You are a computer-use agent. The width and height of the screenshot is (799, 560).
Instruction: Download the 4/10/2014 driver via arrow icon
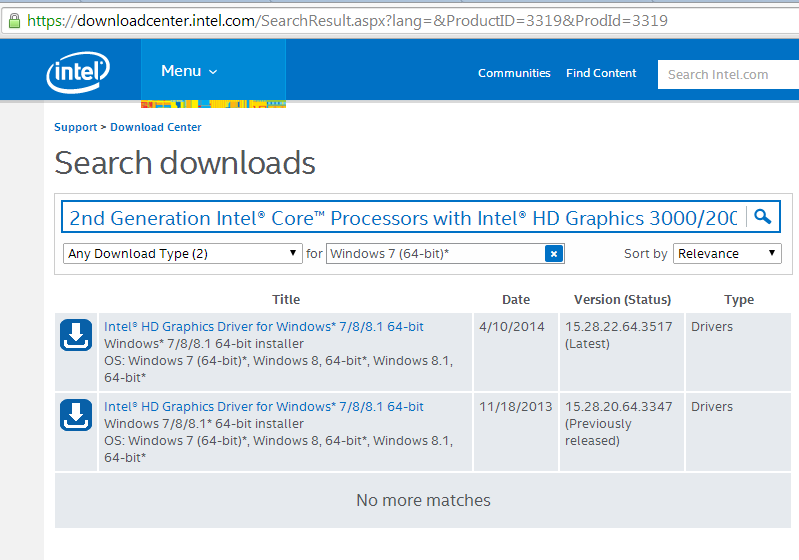(77, 336)
